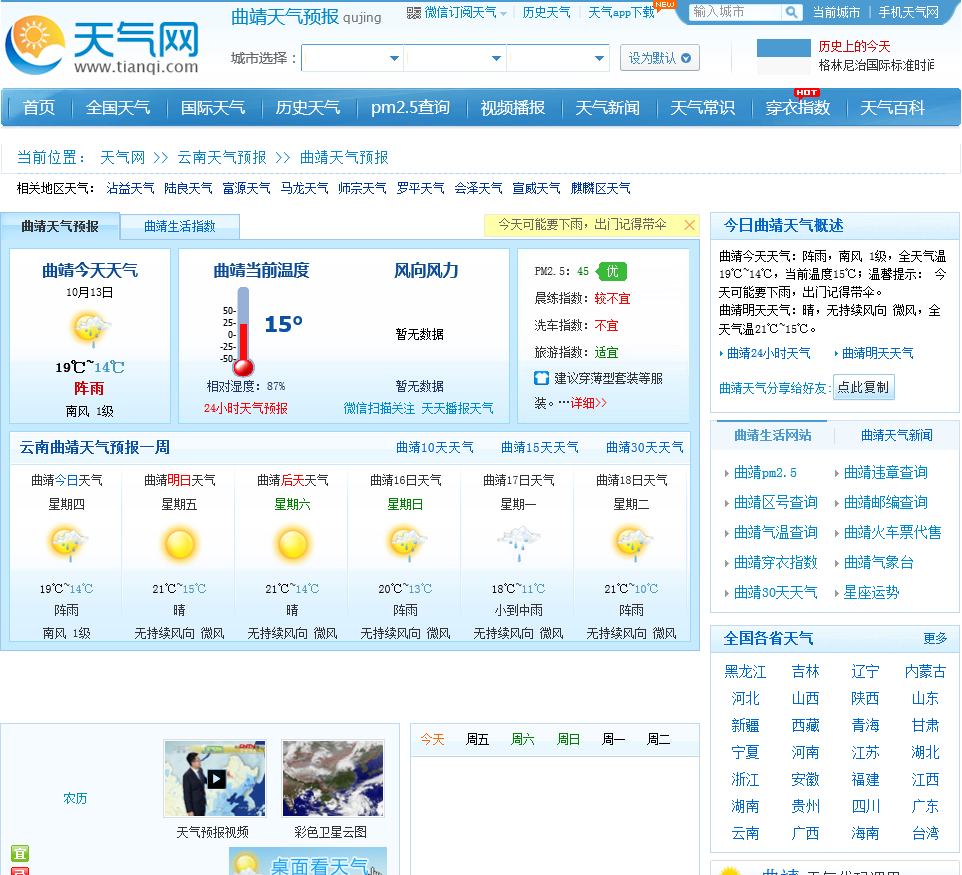Screen dimensions: 962x875
Task: Select the 周六 tab in hourly panel
Action: 523,739
